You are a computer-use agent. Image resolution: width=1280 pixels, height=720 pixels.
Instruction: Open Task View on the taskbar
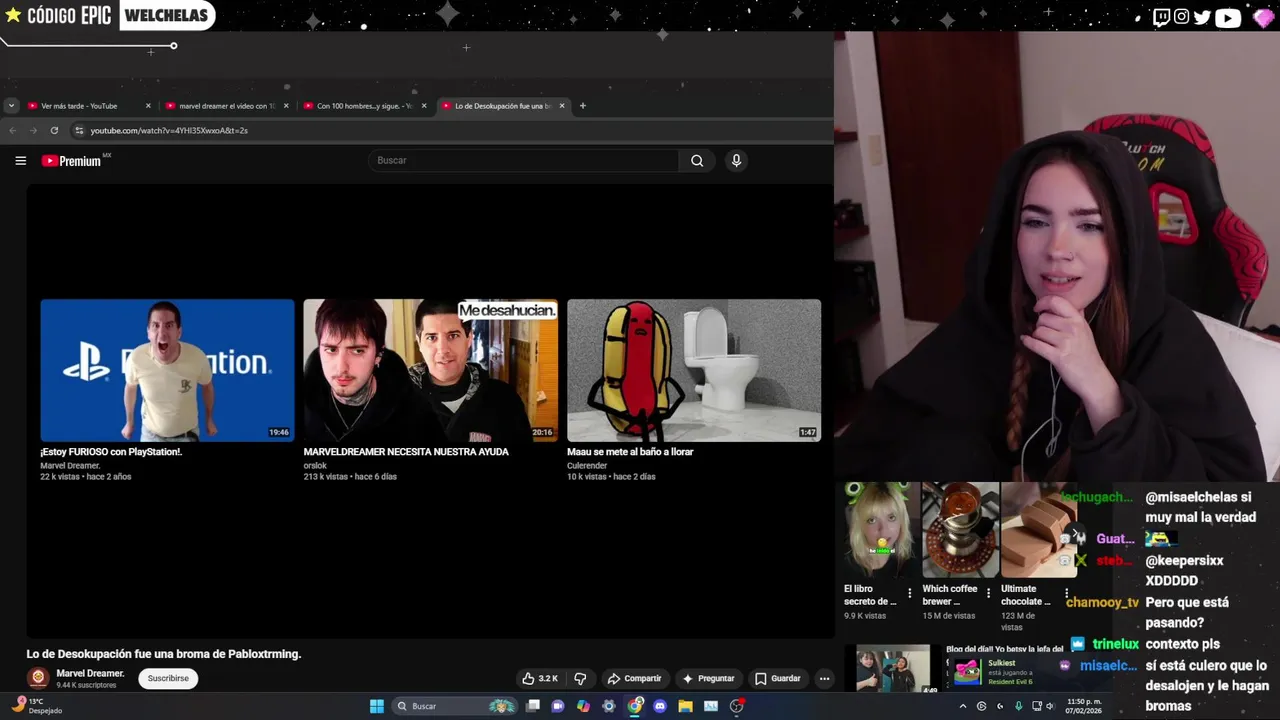(533, 706)
